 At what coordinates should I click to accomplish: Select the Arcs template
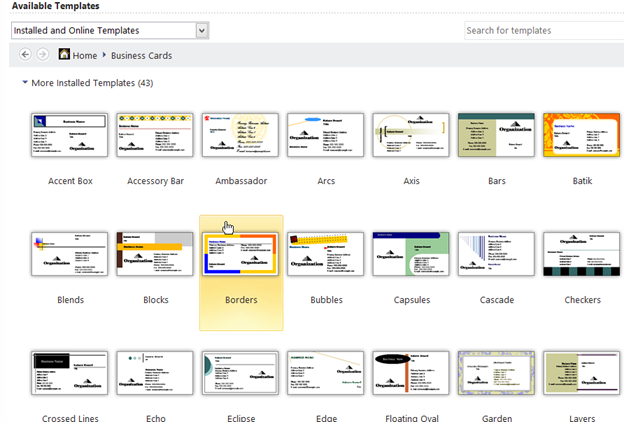pos(326,135)
